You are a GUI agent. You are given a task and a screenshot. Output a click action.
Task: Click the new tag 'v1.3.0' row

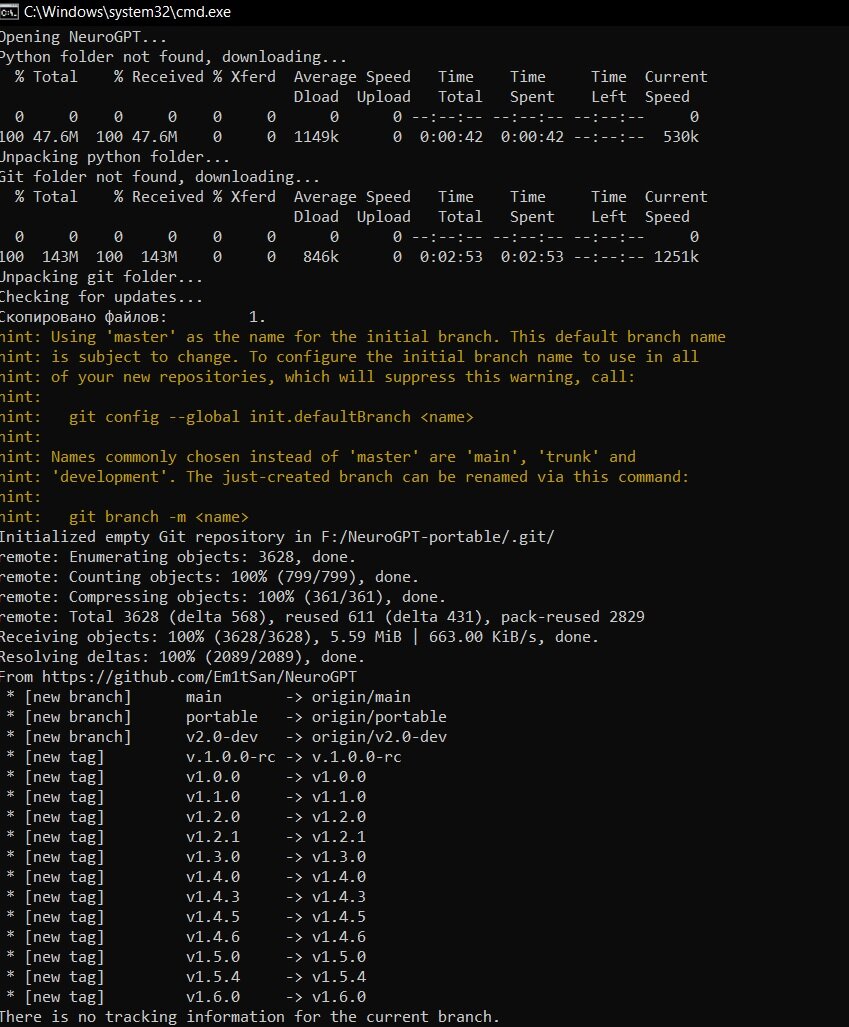click(186, 857)
